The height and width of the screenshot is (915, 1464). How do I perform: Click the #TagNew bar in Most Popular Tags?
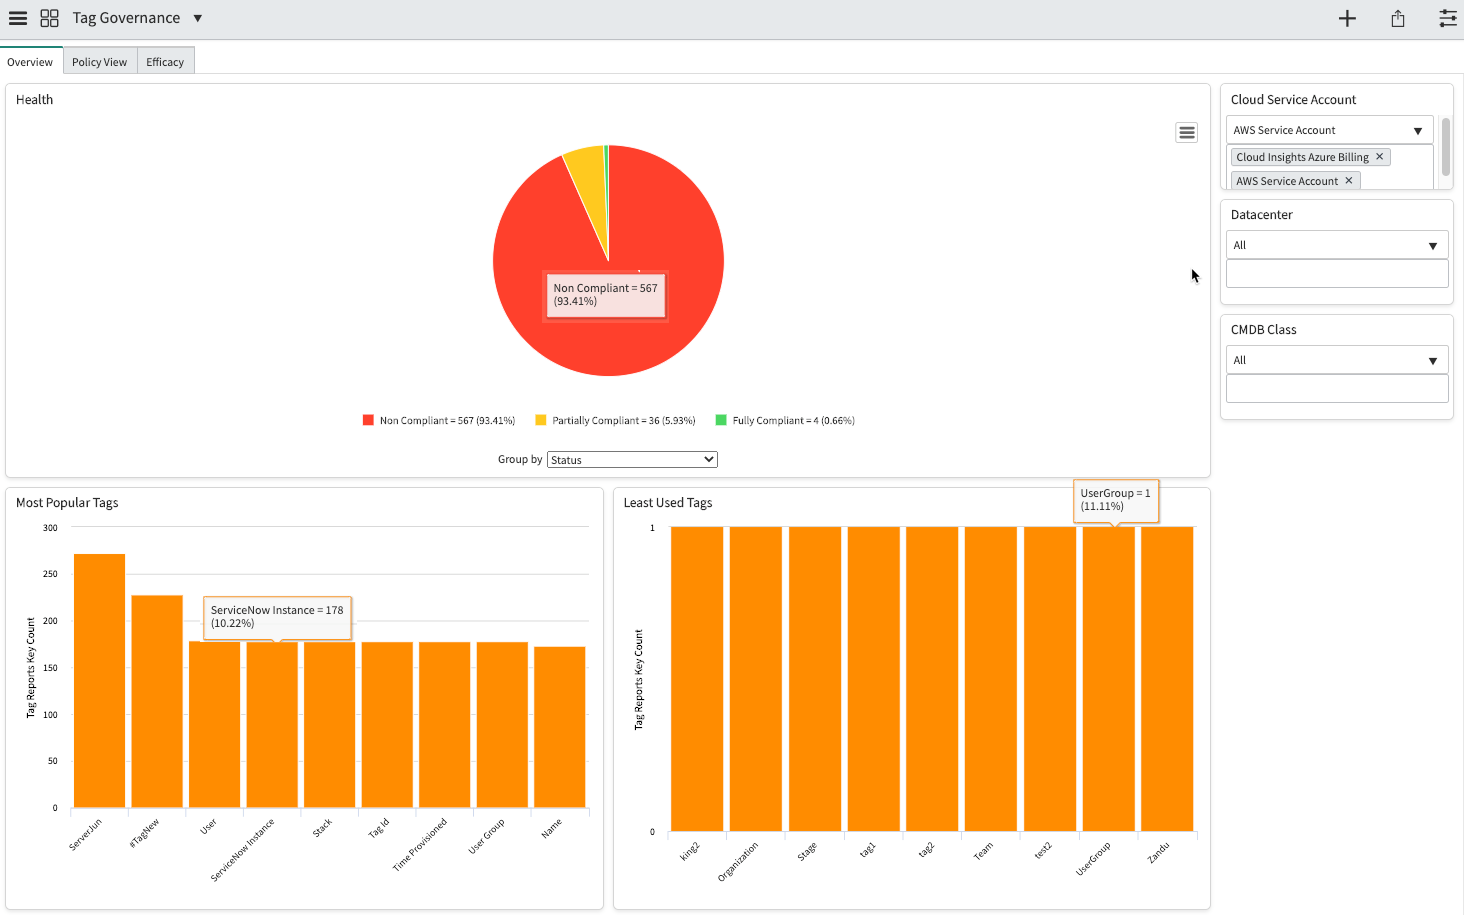[157, 701]
